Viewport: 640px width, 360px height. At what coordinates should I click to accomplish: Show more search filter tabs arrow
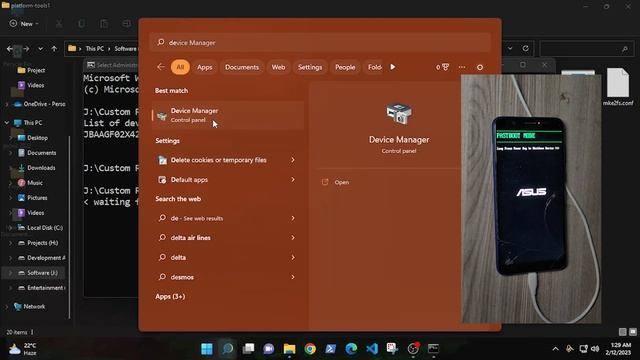click(393, 67)
